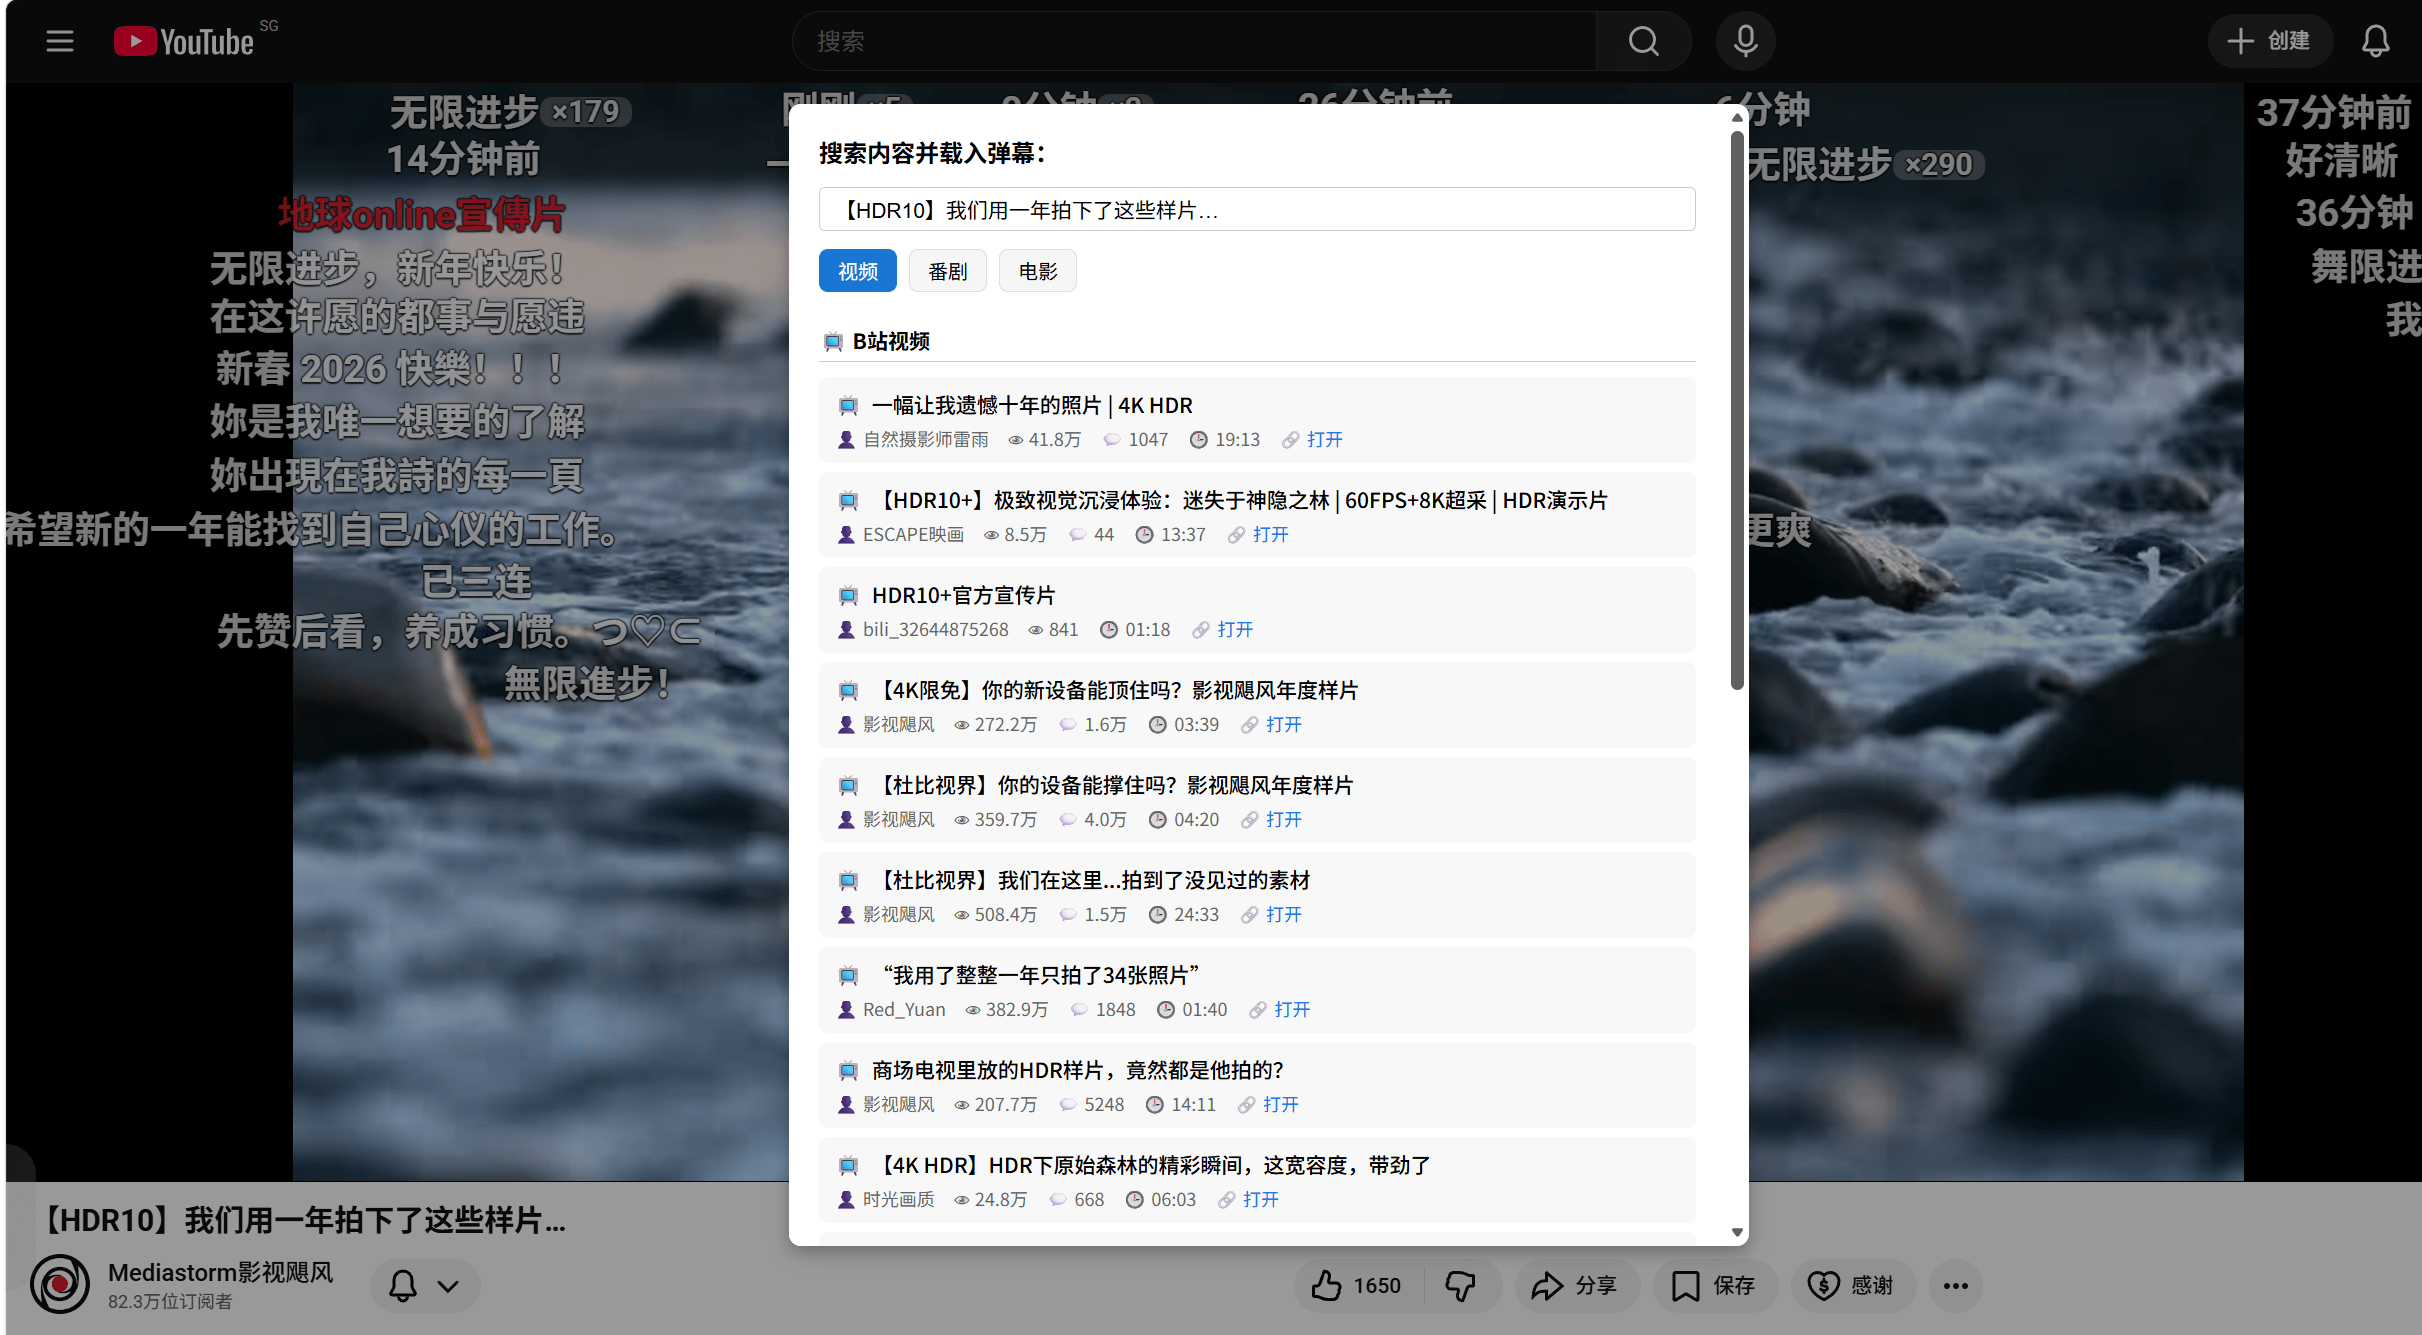
Task: Select result 商场电视里放的HDR样片，竟然都是他拍的?
Action: 1077,1070
